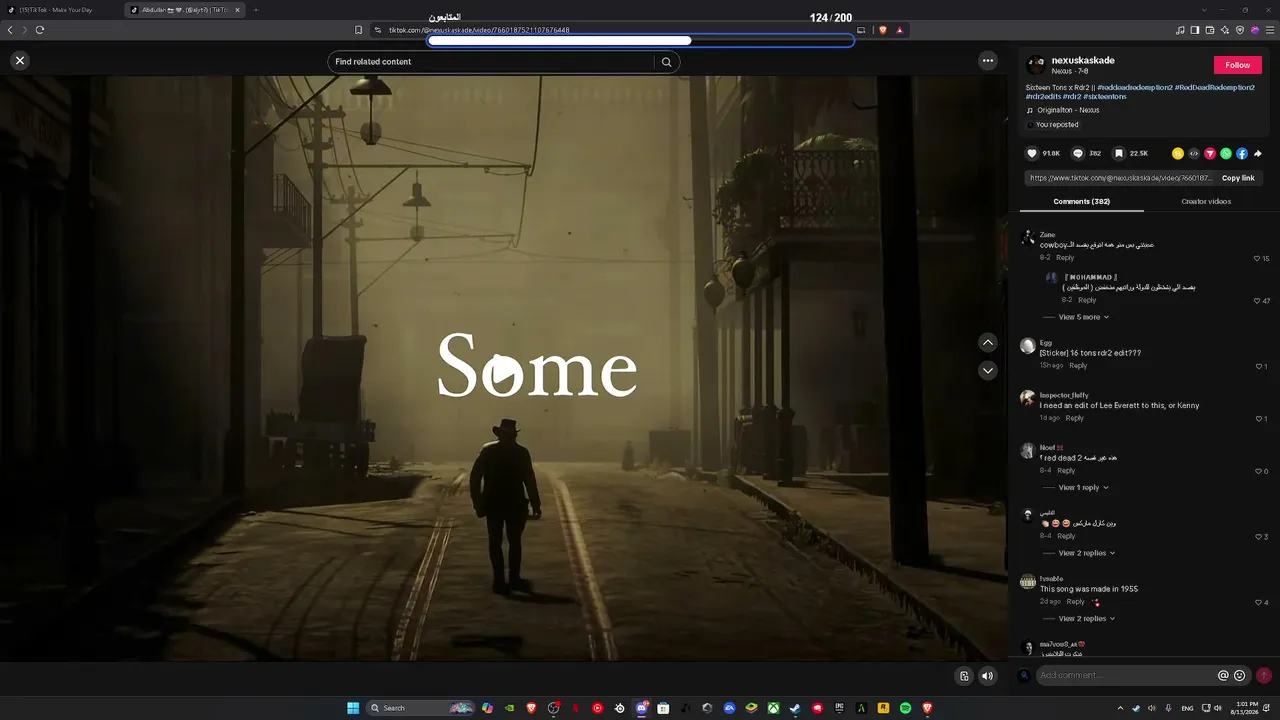1280x720 pixels.
Task: Open the nexuskaskade profile name link
Action: click(x=1083, y=61)
